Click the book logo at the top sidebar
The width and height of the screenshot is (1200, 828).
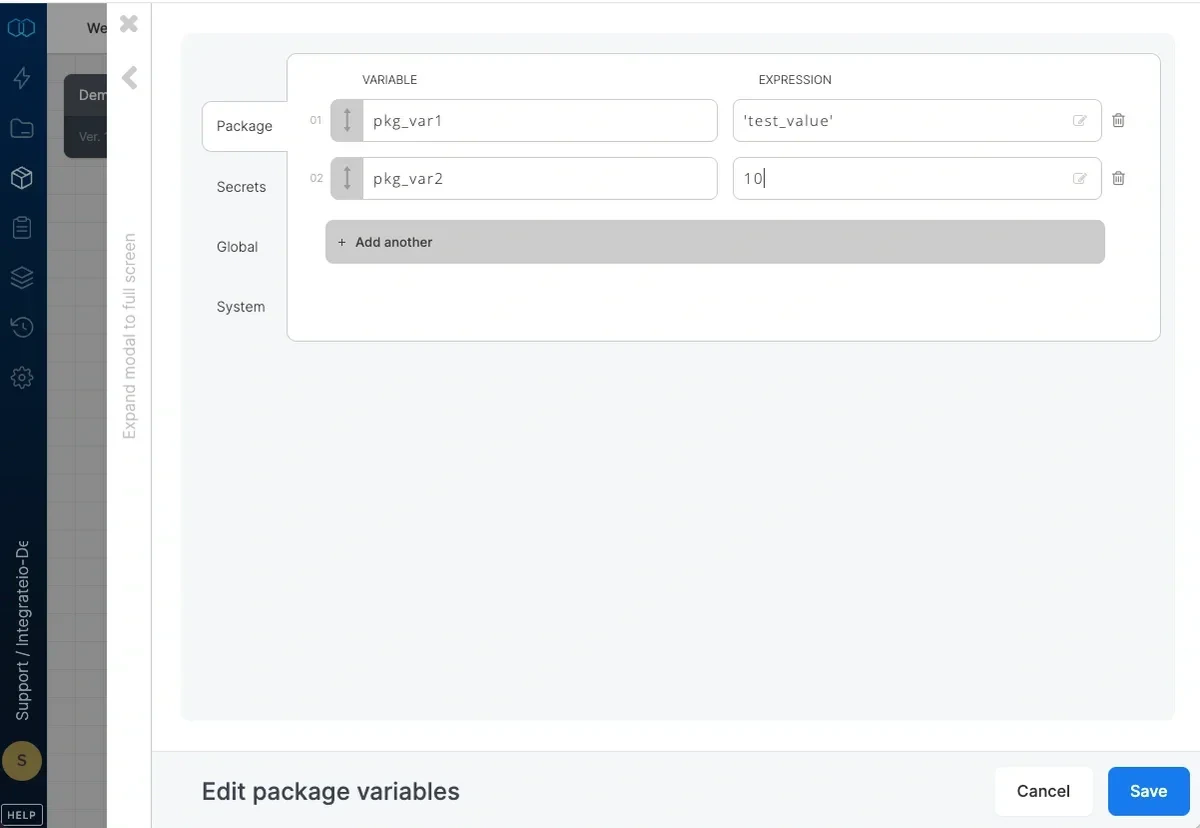point(22,27)
